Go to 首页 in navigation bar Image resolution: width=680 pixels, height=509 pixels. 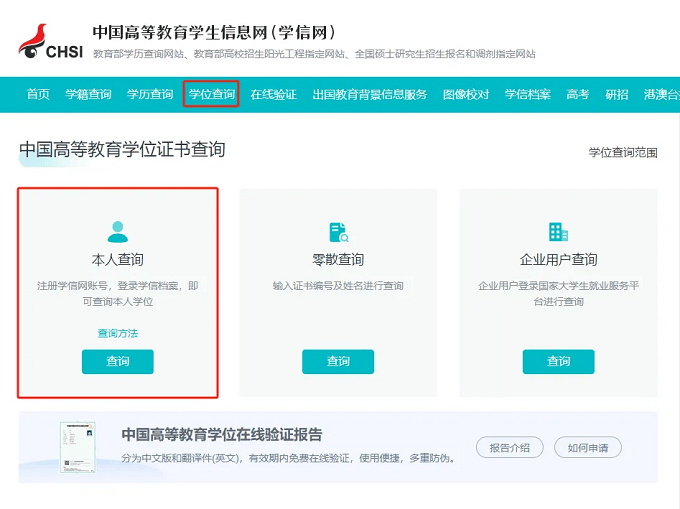pos(38,94)
